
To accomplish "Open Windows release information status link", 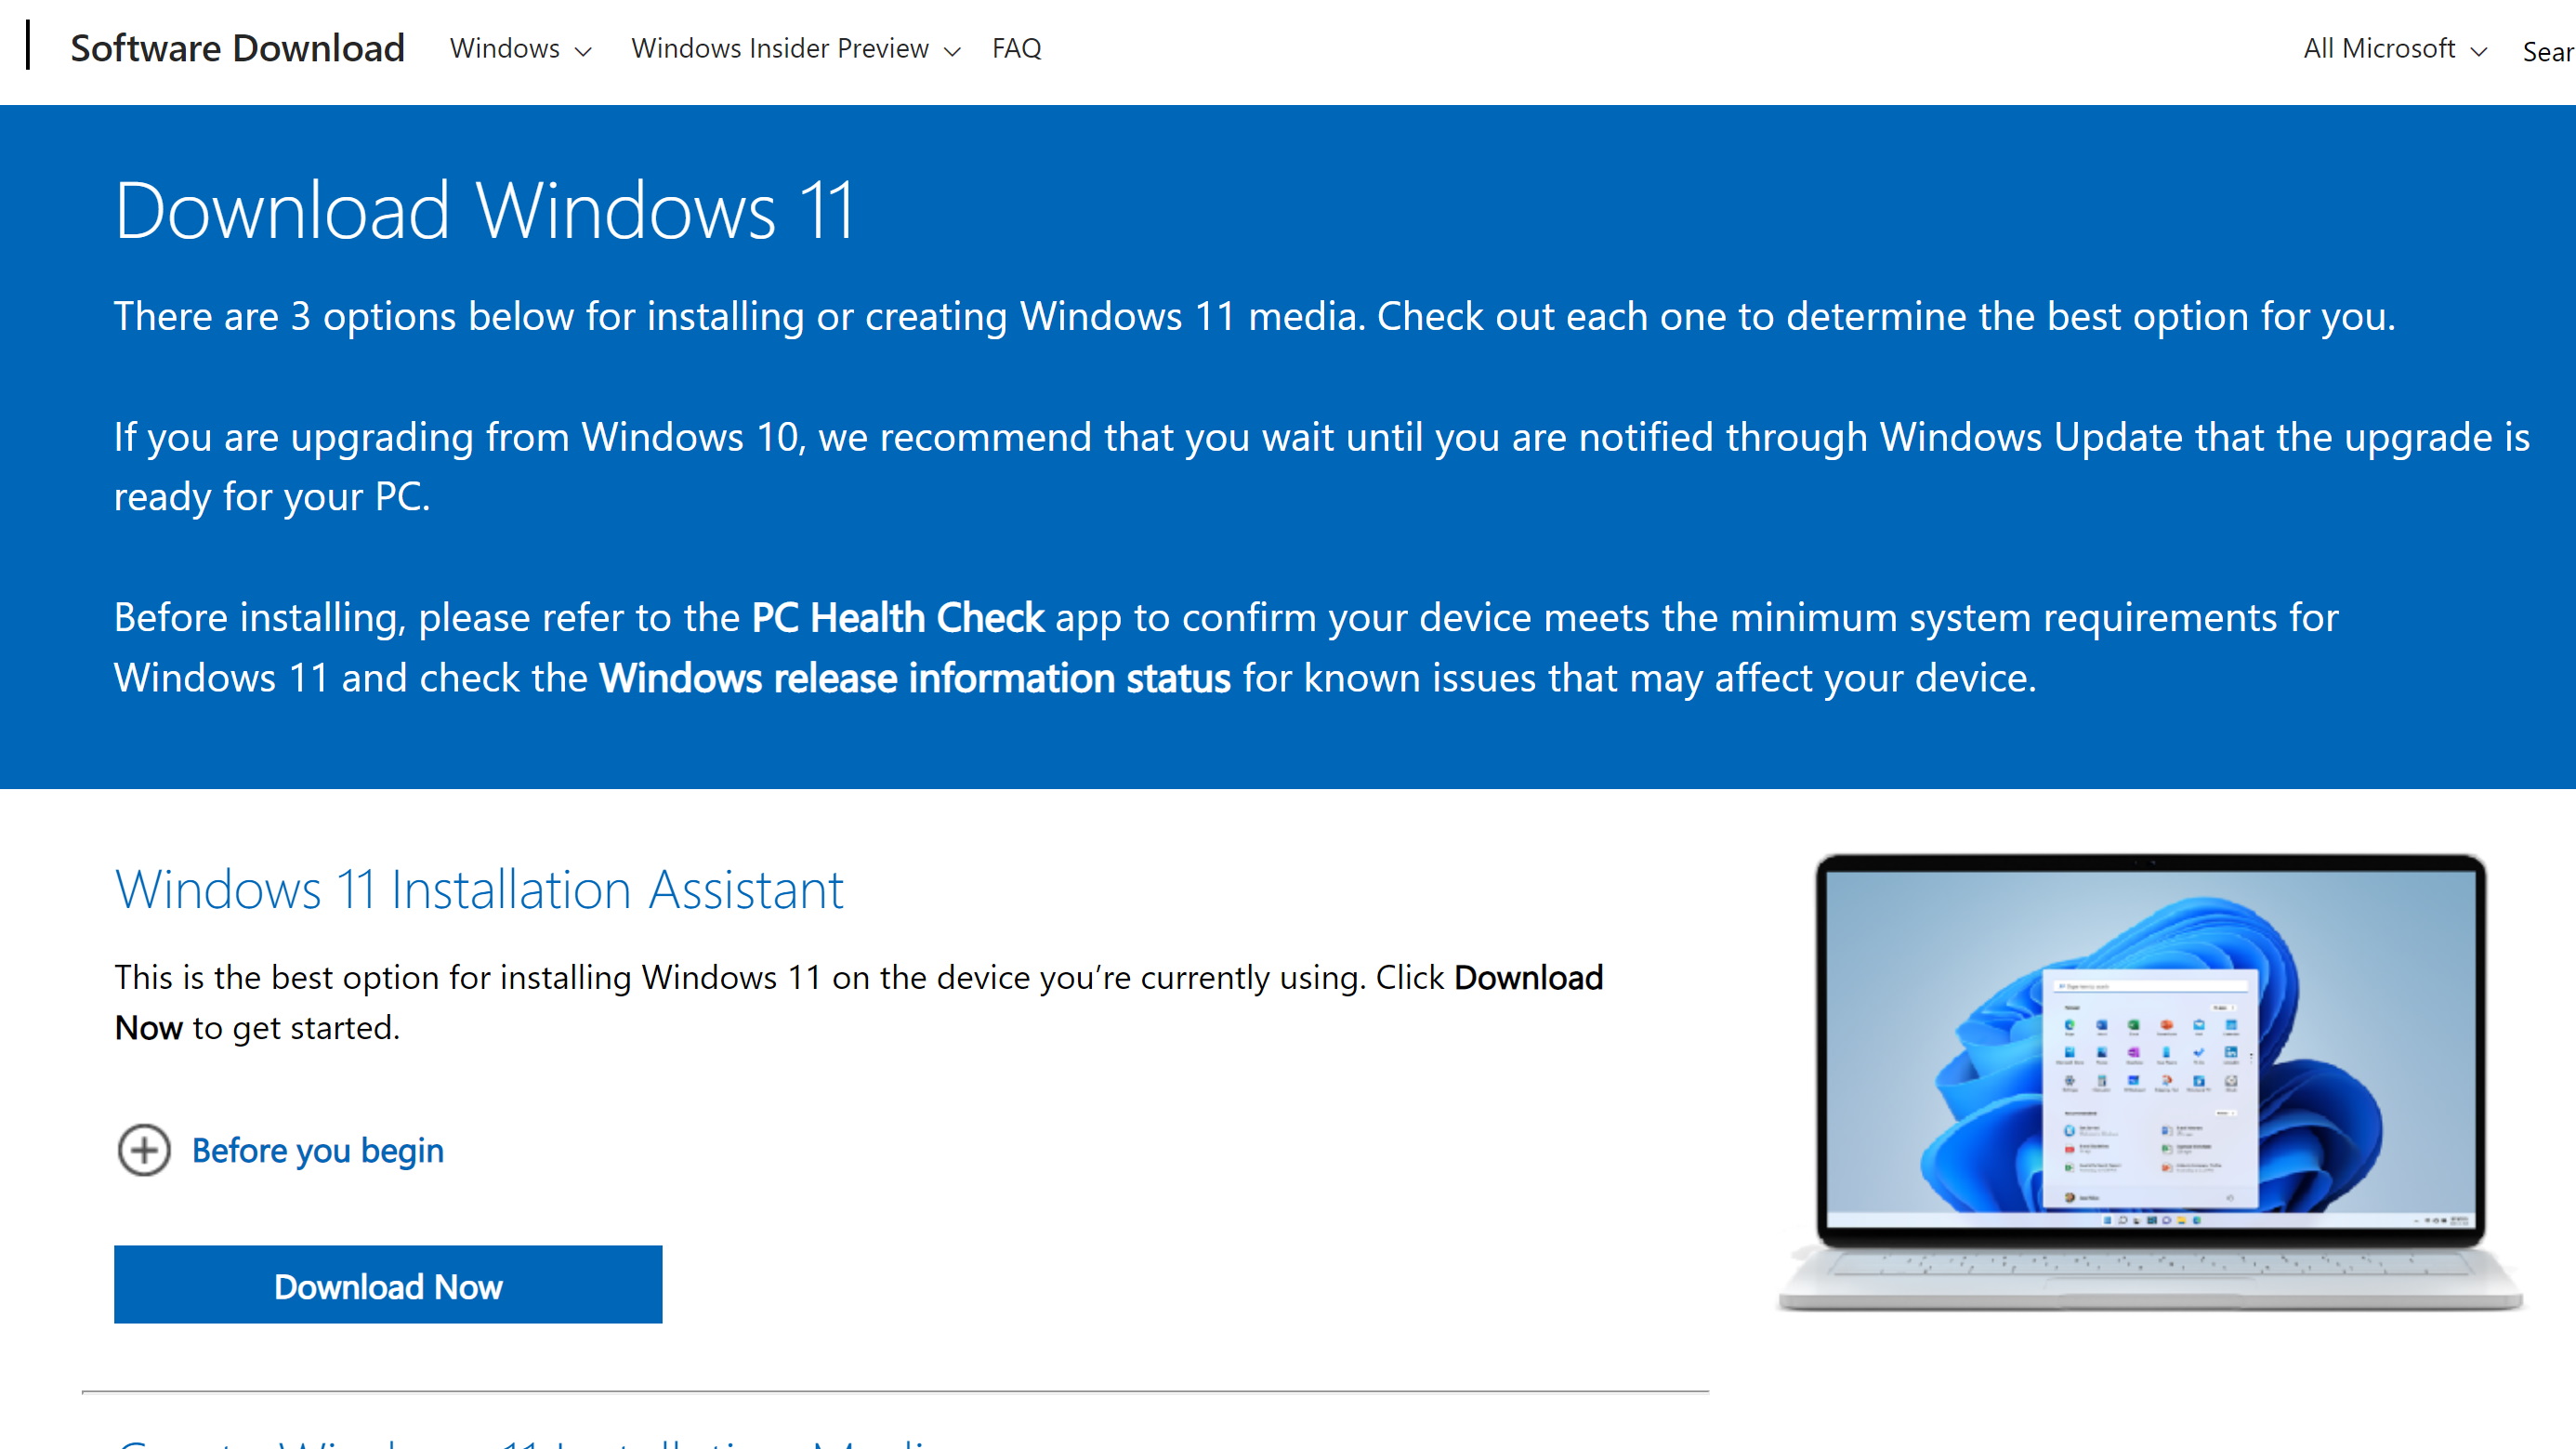I will 914,678.
